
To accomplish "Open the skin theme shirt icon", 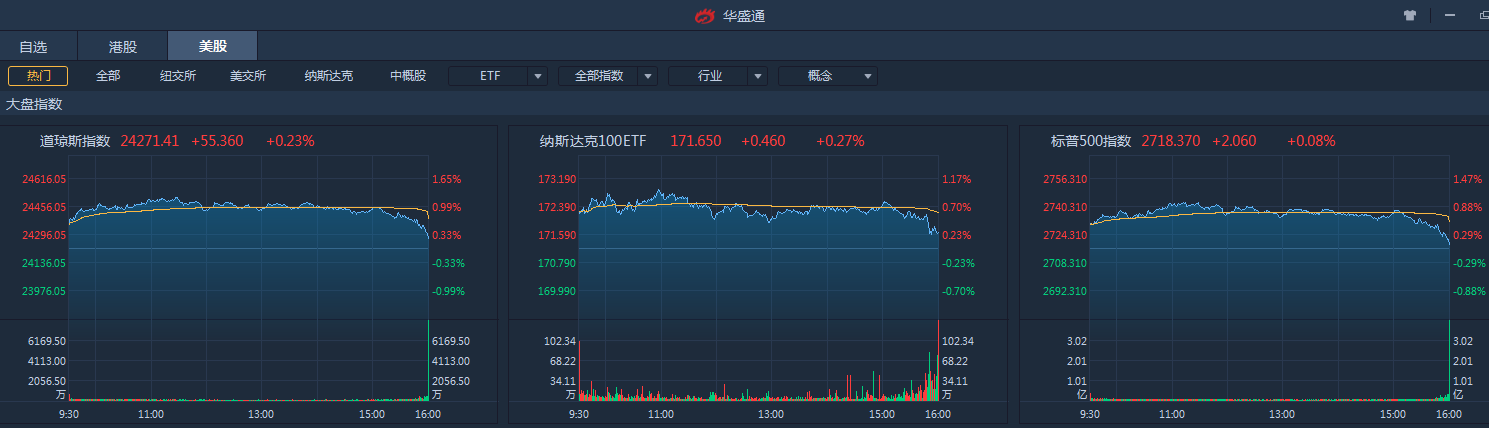I will pyautogui.click(x=1410, y=15).
